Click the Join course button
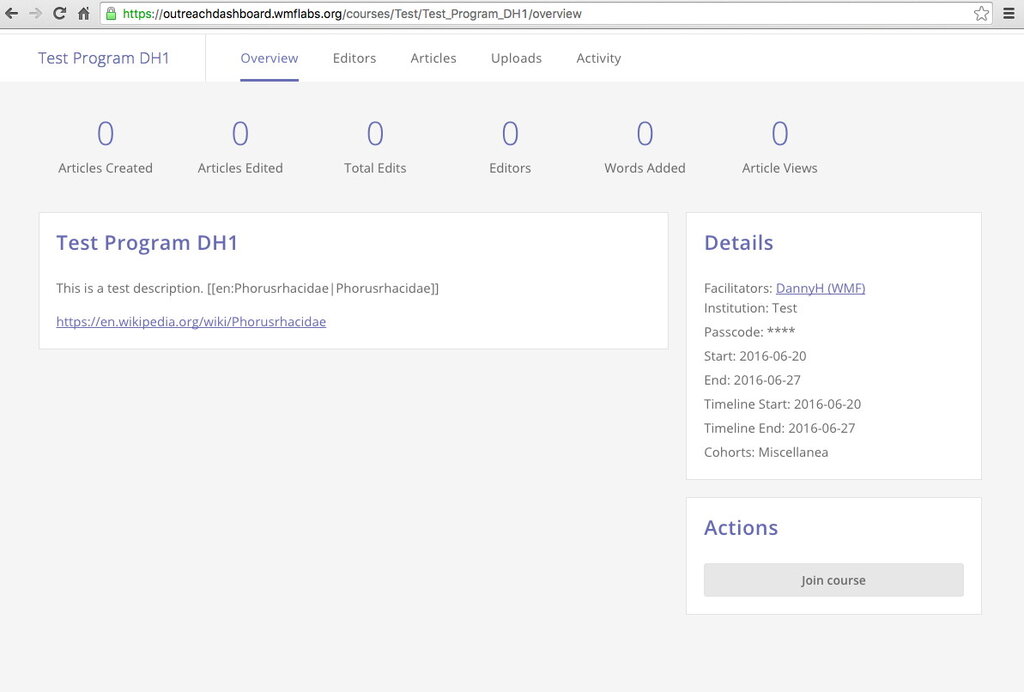This screenshot has height=692, width=1024. pyautogui.click(x=833, y=580)
